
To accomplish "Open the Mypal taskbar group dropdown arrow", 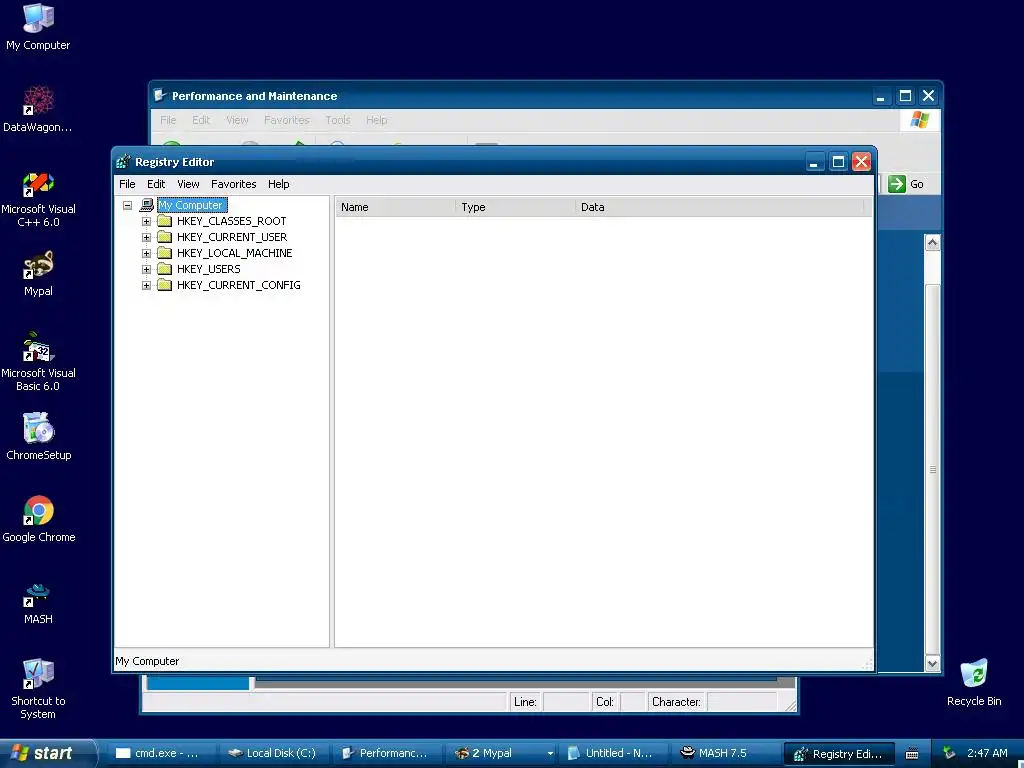I will point(550,754).
